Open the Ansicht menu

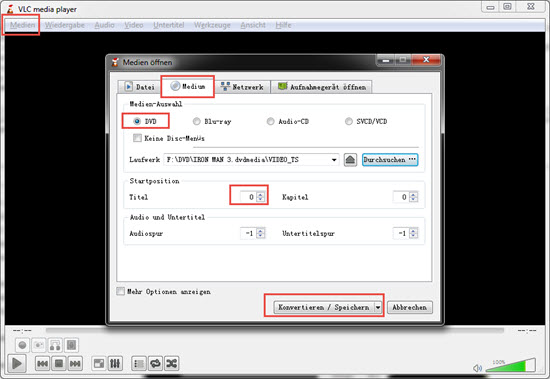[253, 25]
